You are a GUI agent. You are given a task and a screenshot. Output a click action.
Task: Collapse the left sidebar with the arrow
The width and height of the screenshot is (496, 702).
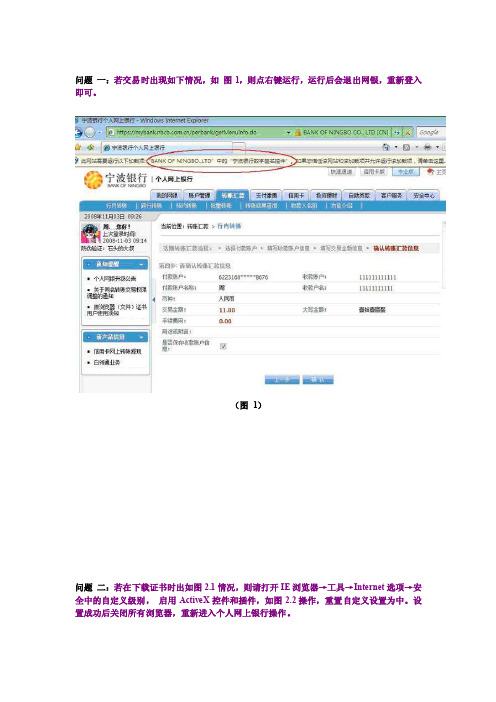click(x=154, y=300)
